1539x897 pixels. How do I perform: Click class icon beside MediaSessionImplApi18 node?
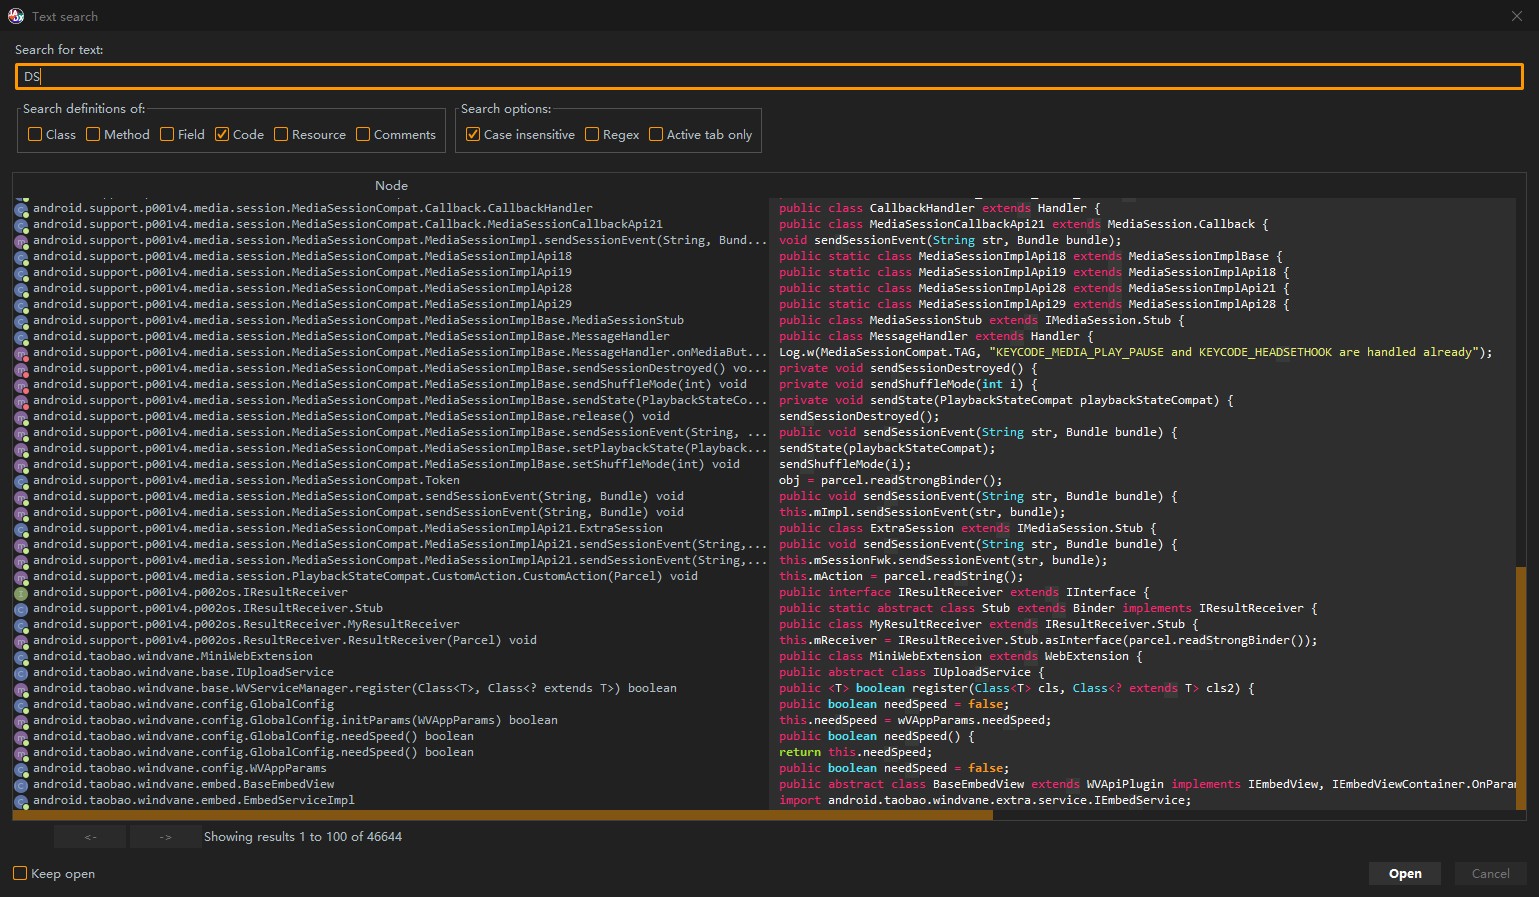(x=21, y=257)
